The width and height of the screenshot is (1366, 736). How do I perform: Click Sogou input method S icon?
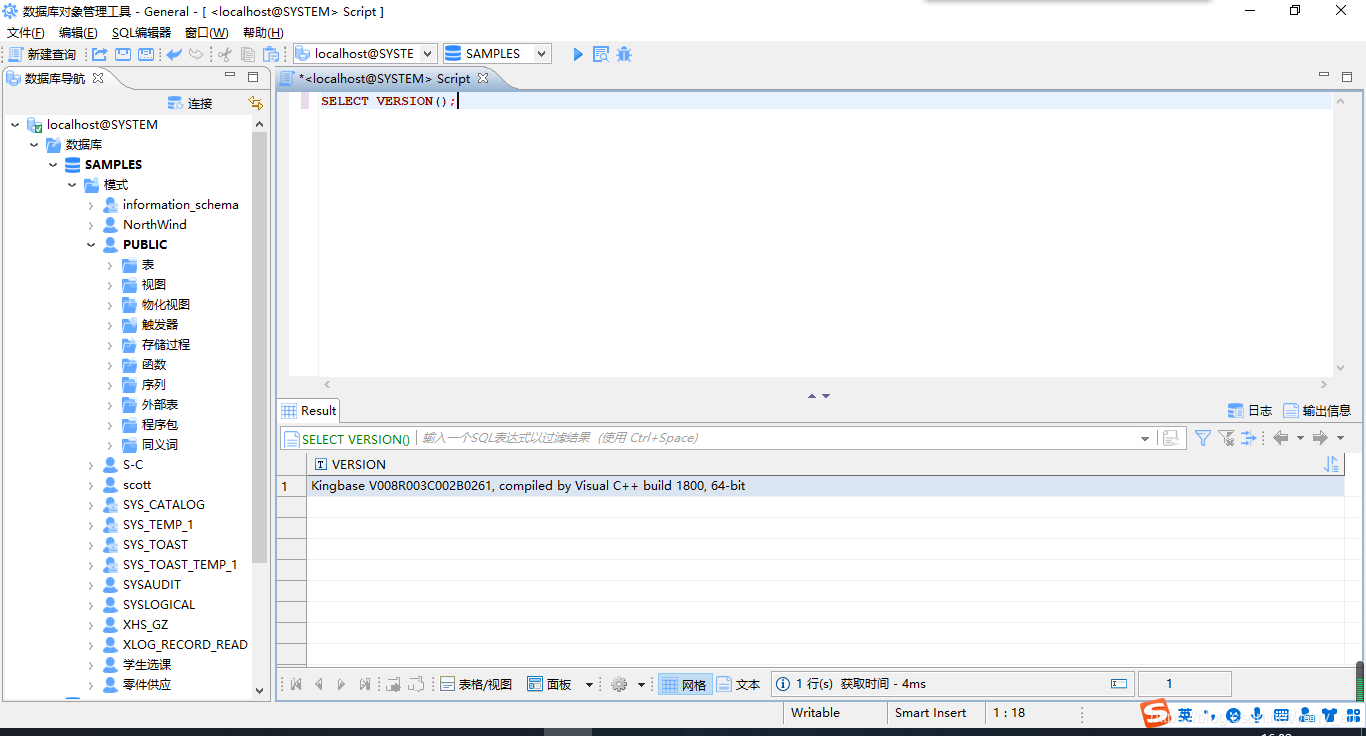click(1157, 714)
